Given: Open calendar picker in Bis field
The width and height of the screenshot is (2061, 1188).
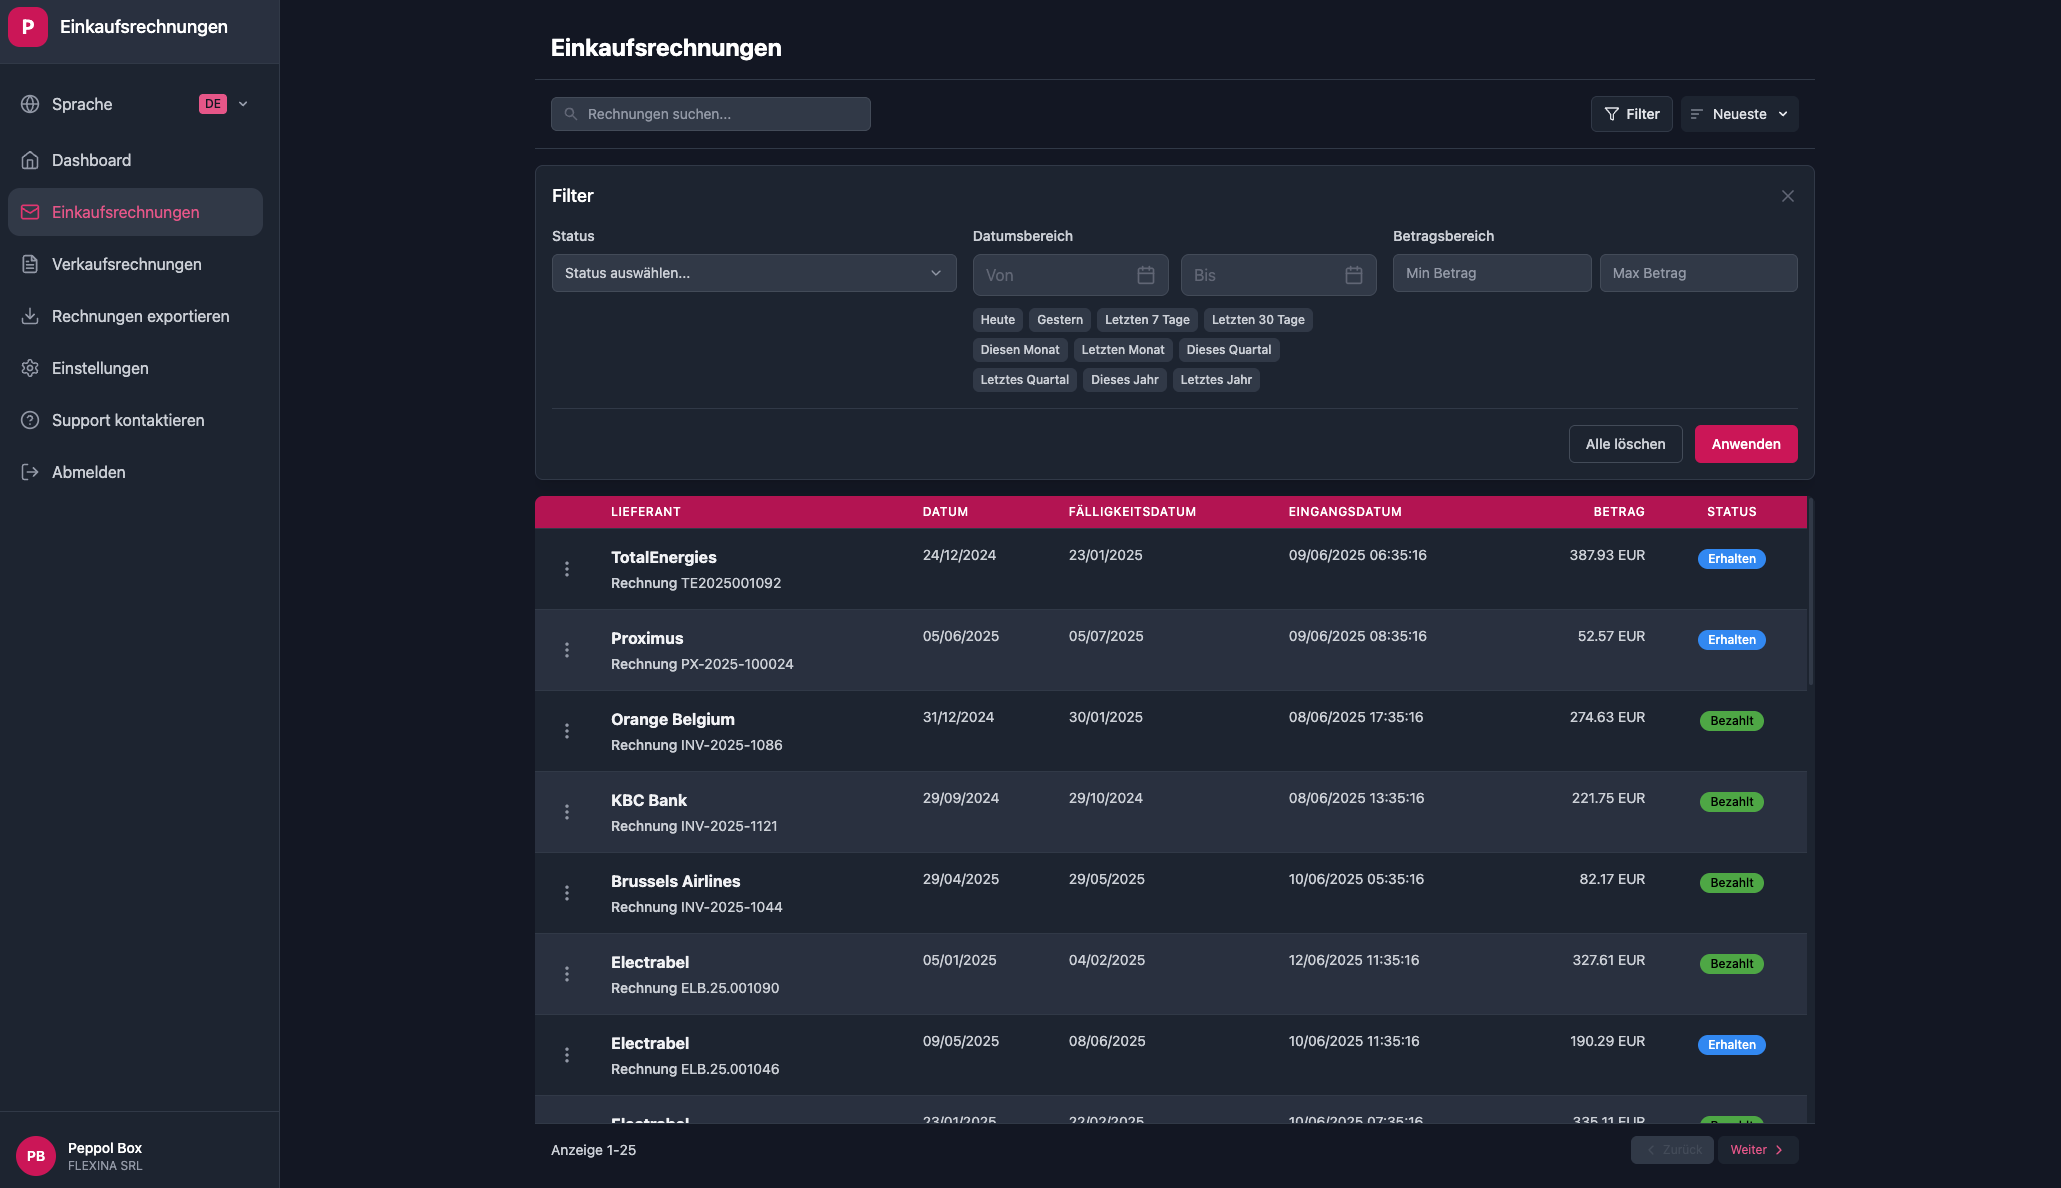Looking at the screenshot, I should pos(1354,275).
